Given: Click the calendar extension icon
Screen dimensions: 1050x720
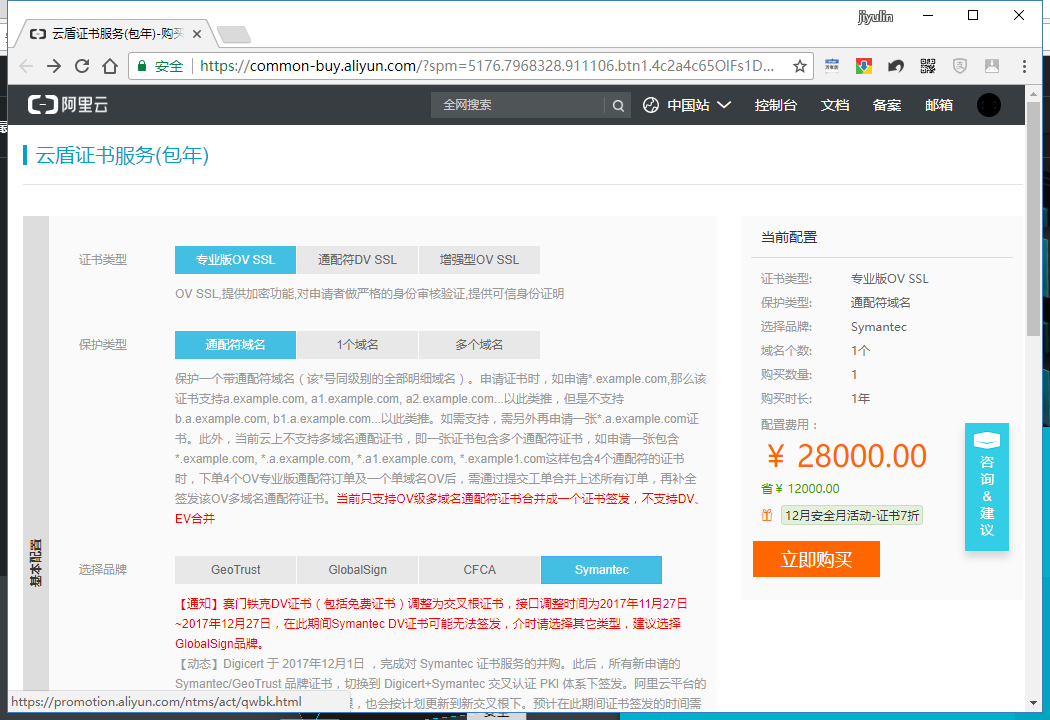Looking at the screenshot, I should [832, 66].
